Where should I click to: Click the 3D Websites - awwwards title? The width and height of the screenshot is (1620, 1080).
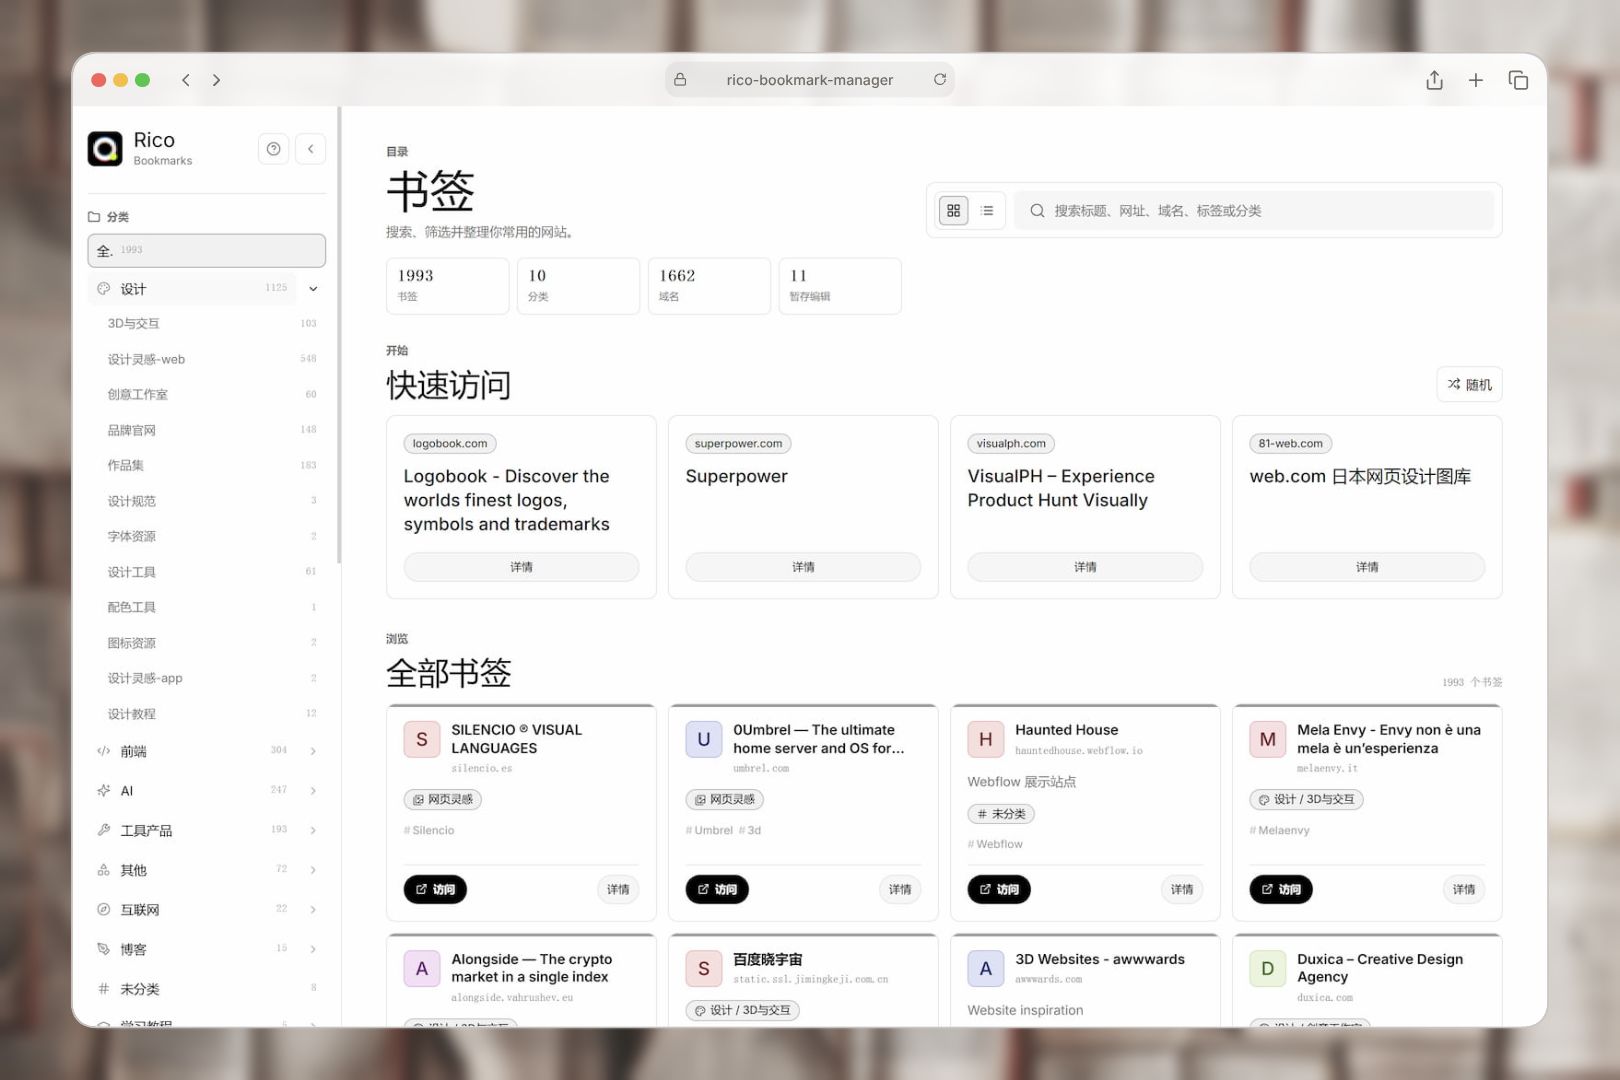pyautogui.click(x=1100, y=959)
